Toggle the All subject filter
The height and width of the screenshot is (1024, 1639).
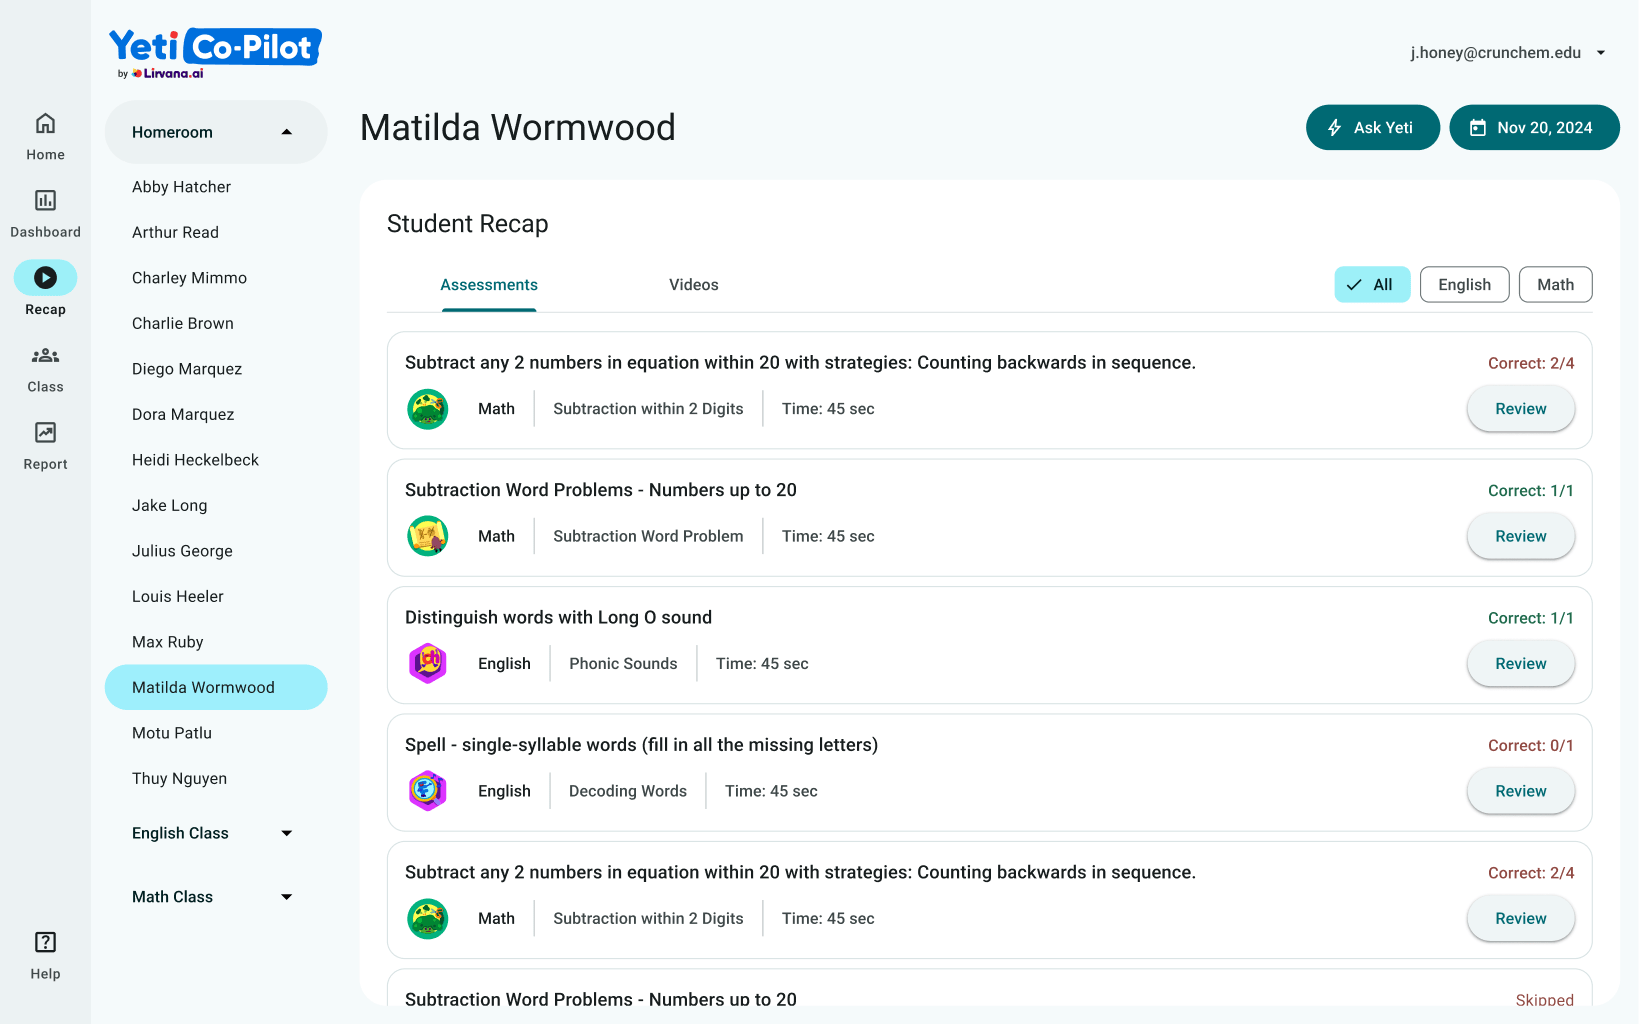pos(1371,285)
